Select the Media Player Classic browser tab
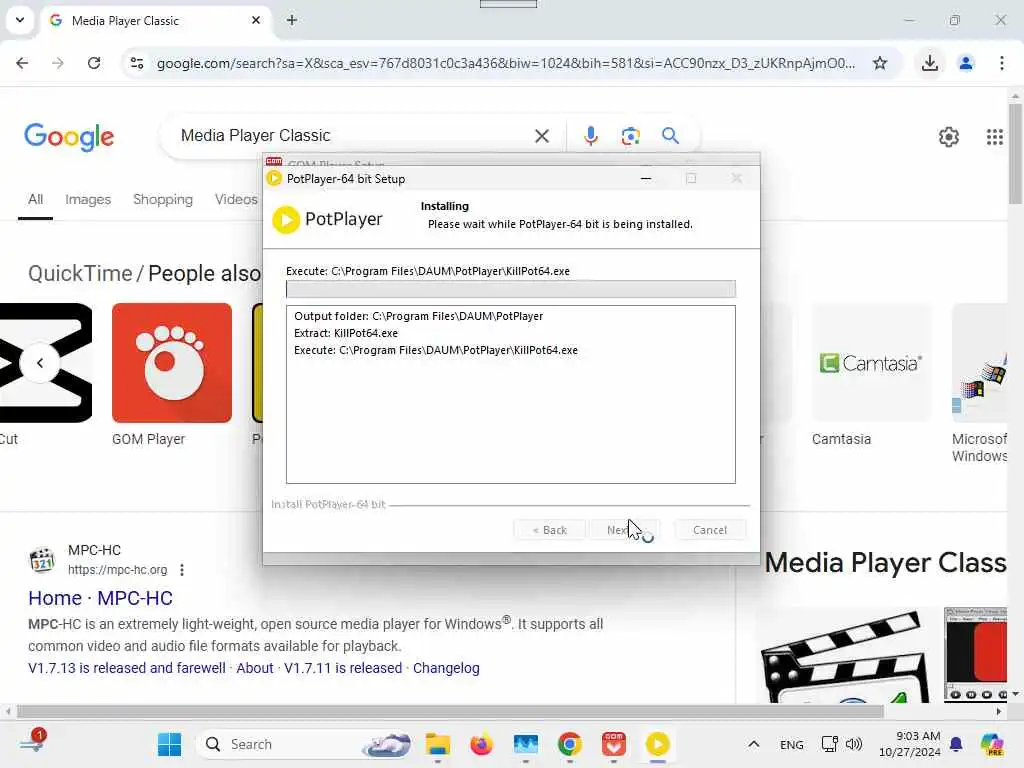1024x768 pixels. tap(157, 20)
